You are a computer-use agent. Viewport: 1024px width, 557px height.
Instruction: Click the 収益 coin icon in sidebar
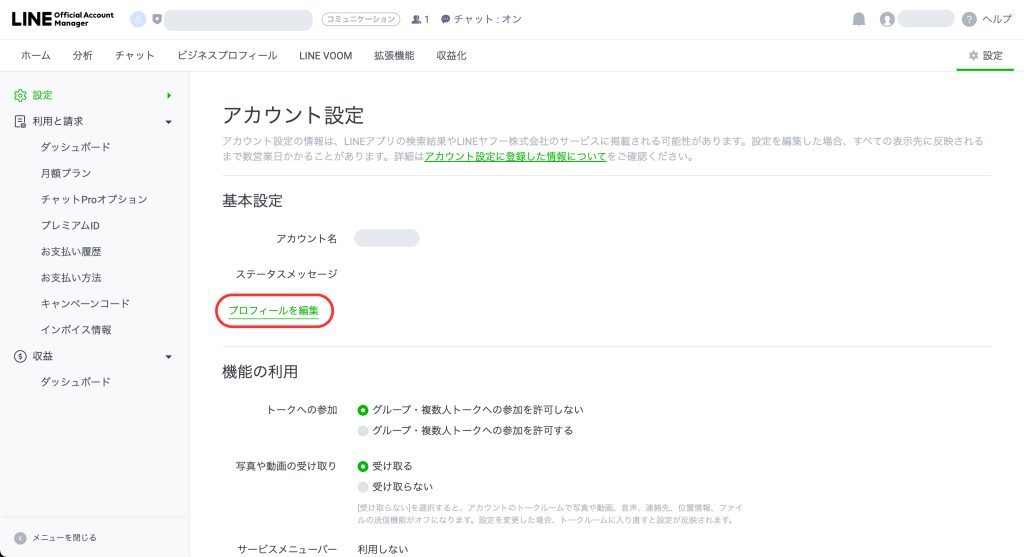(20, 356)
